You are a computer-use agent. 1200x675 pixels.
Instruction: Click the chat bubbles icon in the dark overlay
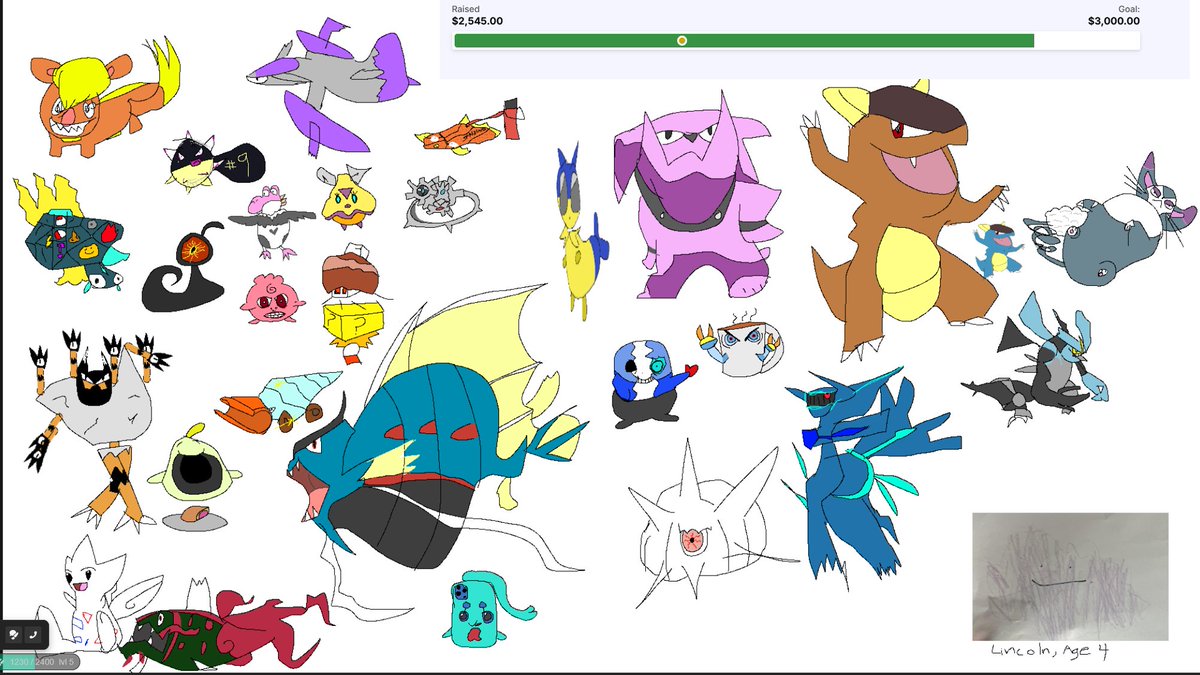(x=14, y=634)
